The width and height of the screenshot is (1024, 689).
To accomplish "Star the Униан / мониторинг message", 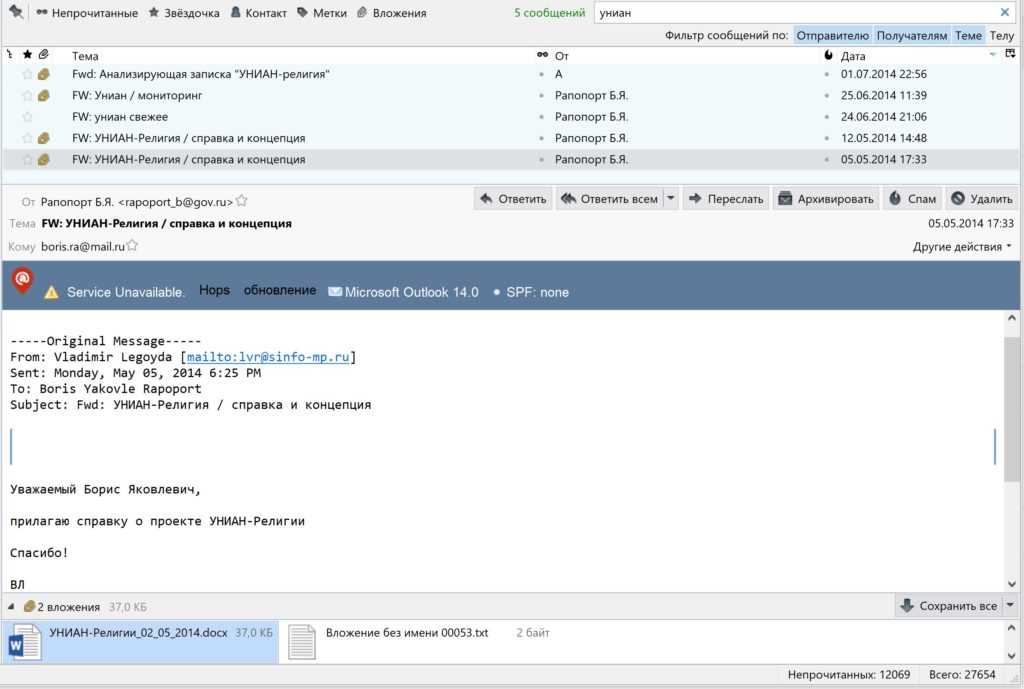I will click(27, 96).
